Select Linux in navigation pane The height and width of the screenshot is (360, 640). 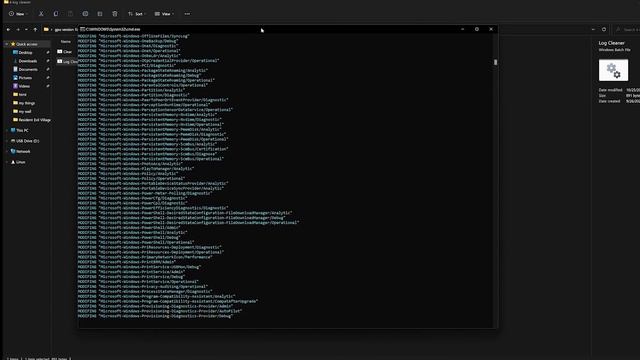(x=20, y=162)
